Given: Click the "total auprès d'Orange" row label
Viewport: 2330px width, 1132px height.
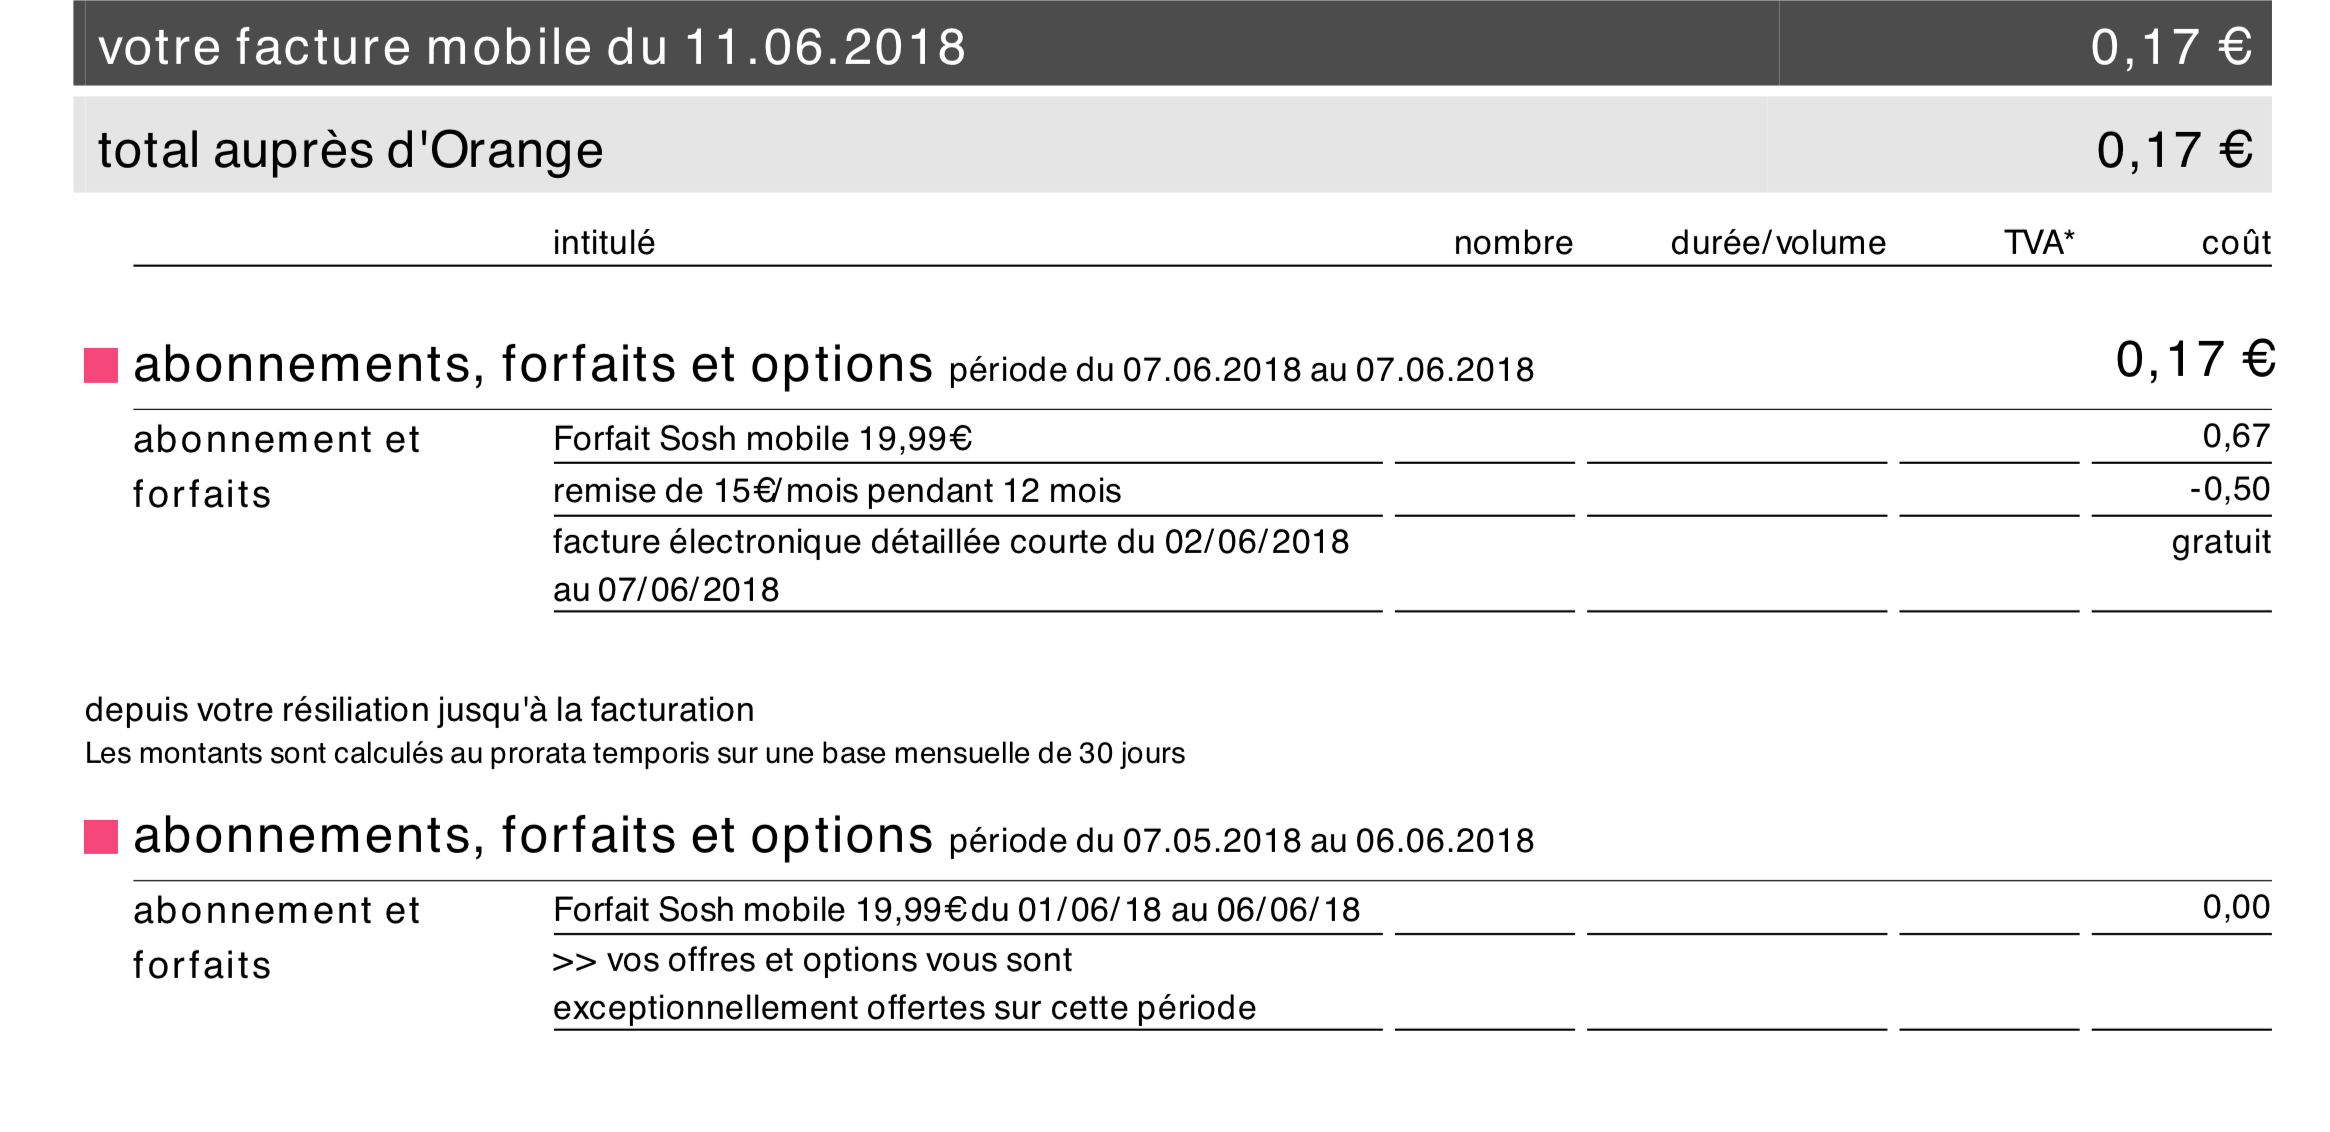Looking at the screenshot, I should [350, 150].
